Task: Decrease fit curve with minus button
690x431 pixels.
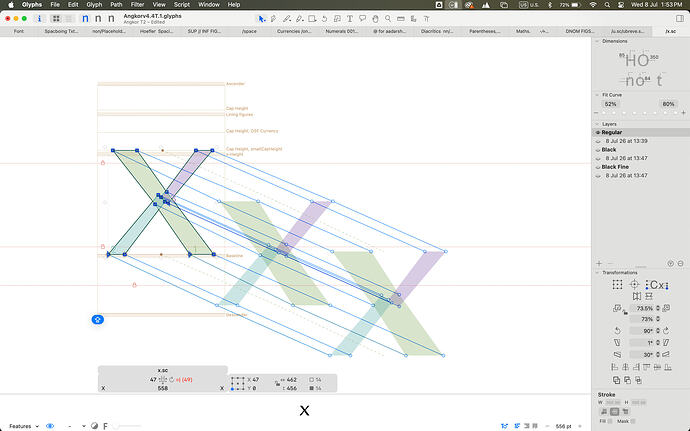Action: [596, 113]
